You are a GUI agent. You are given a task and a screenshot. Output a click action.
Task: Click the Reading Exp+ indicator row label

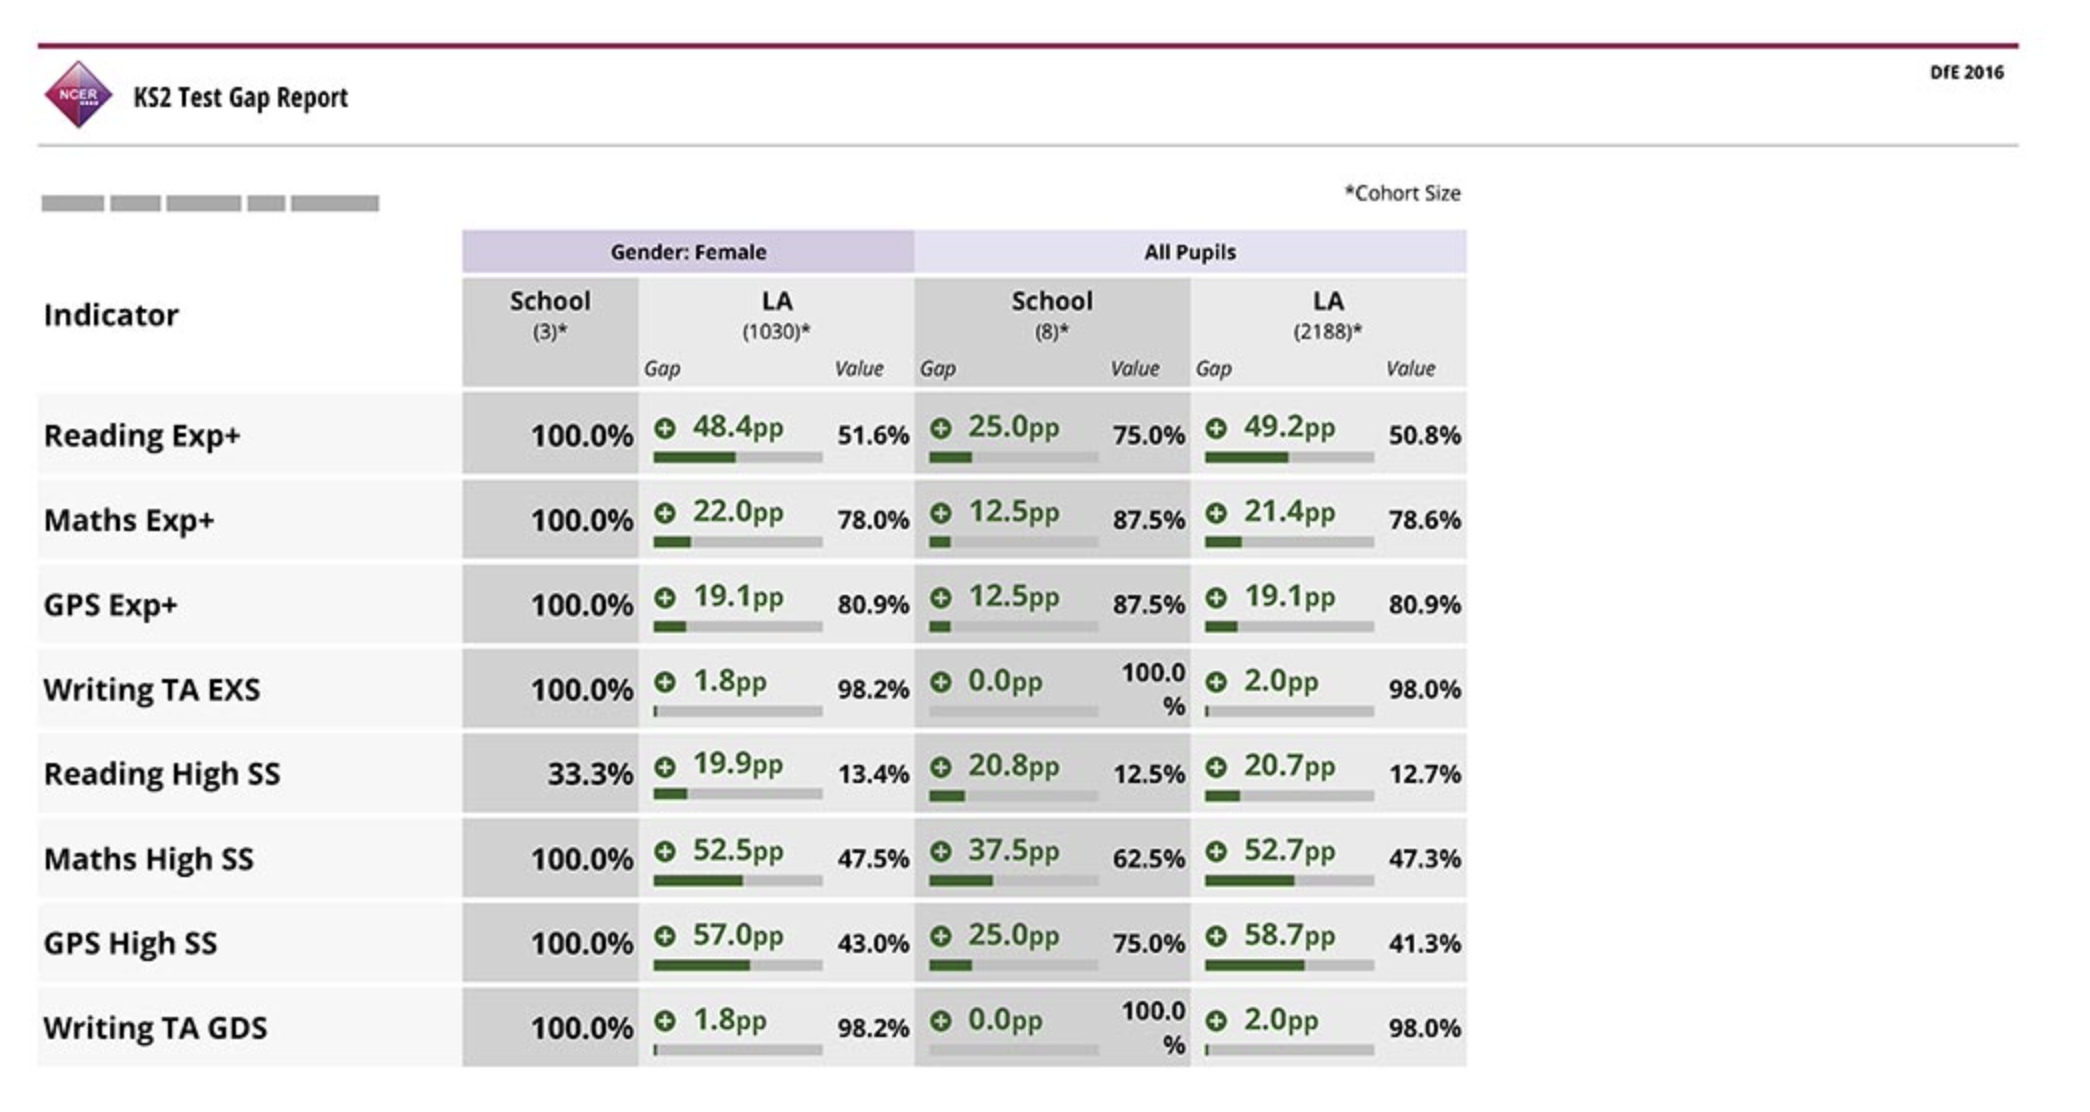[142, 436]
